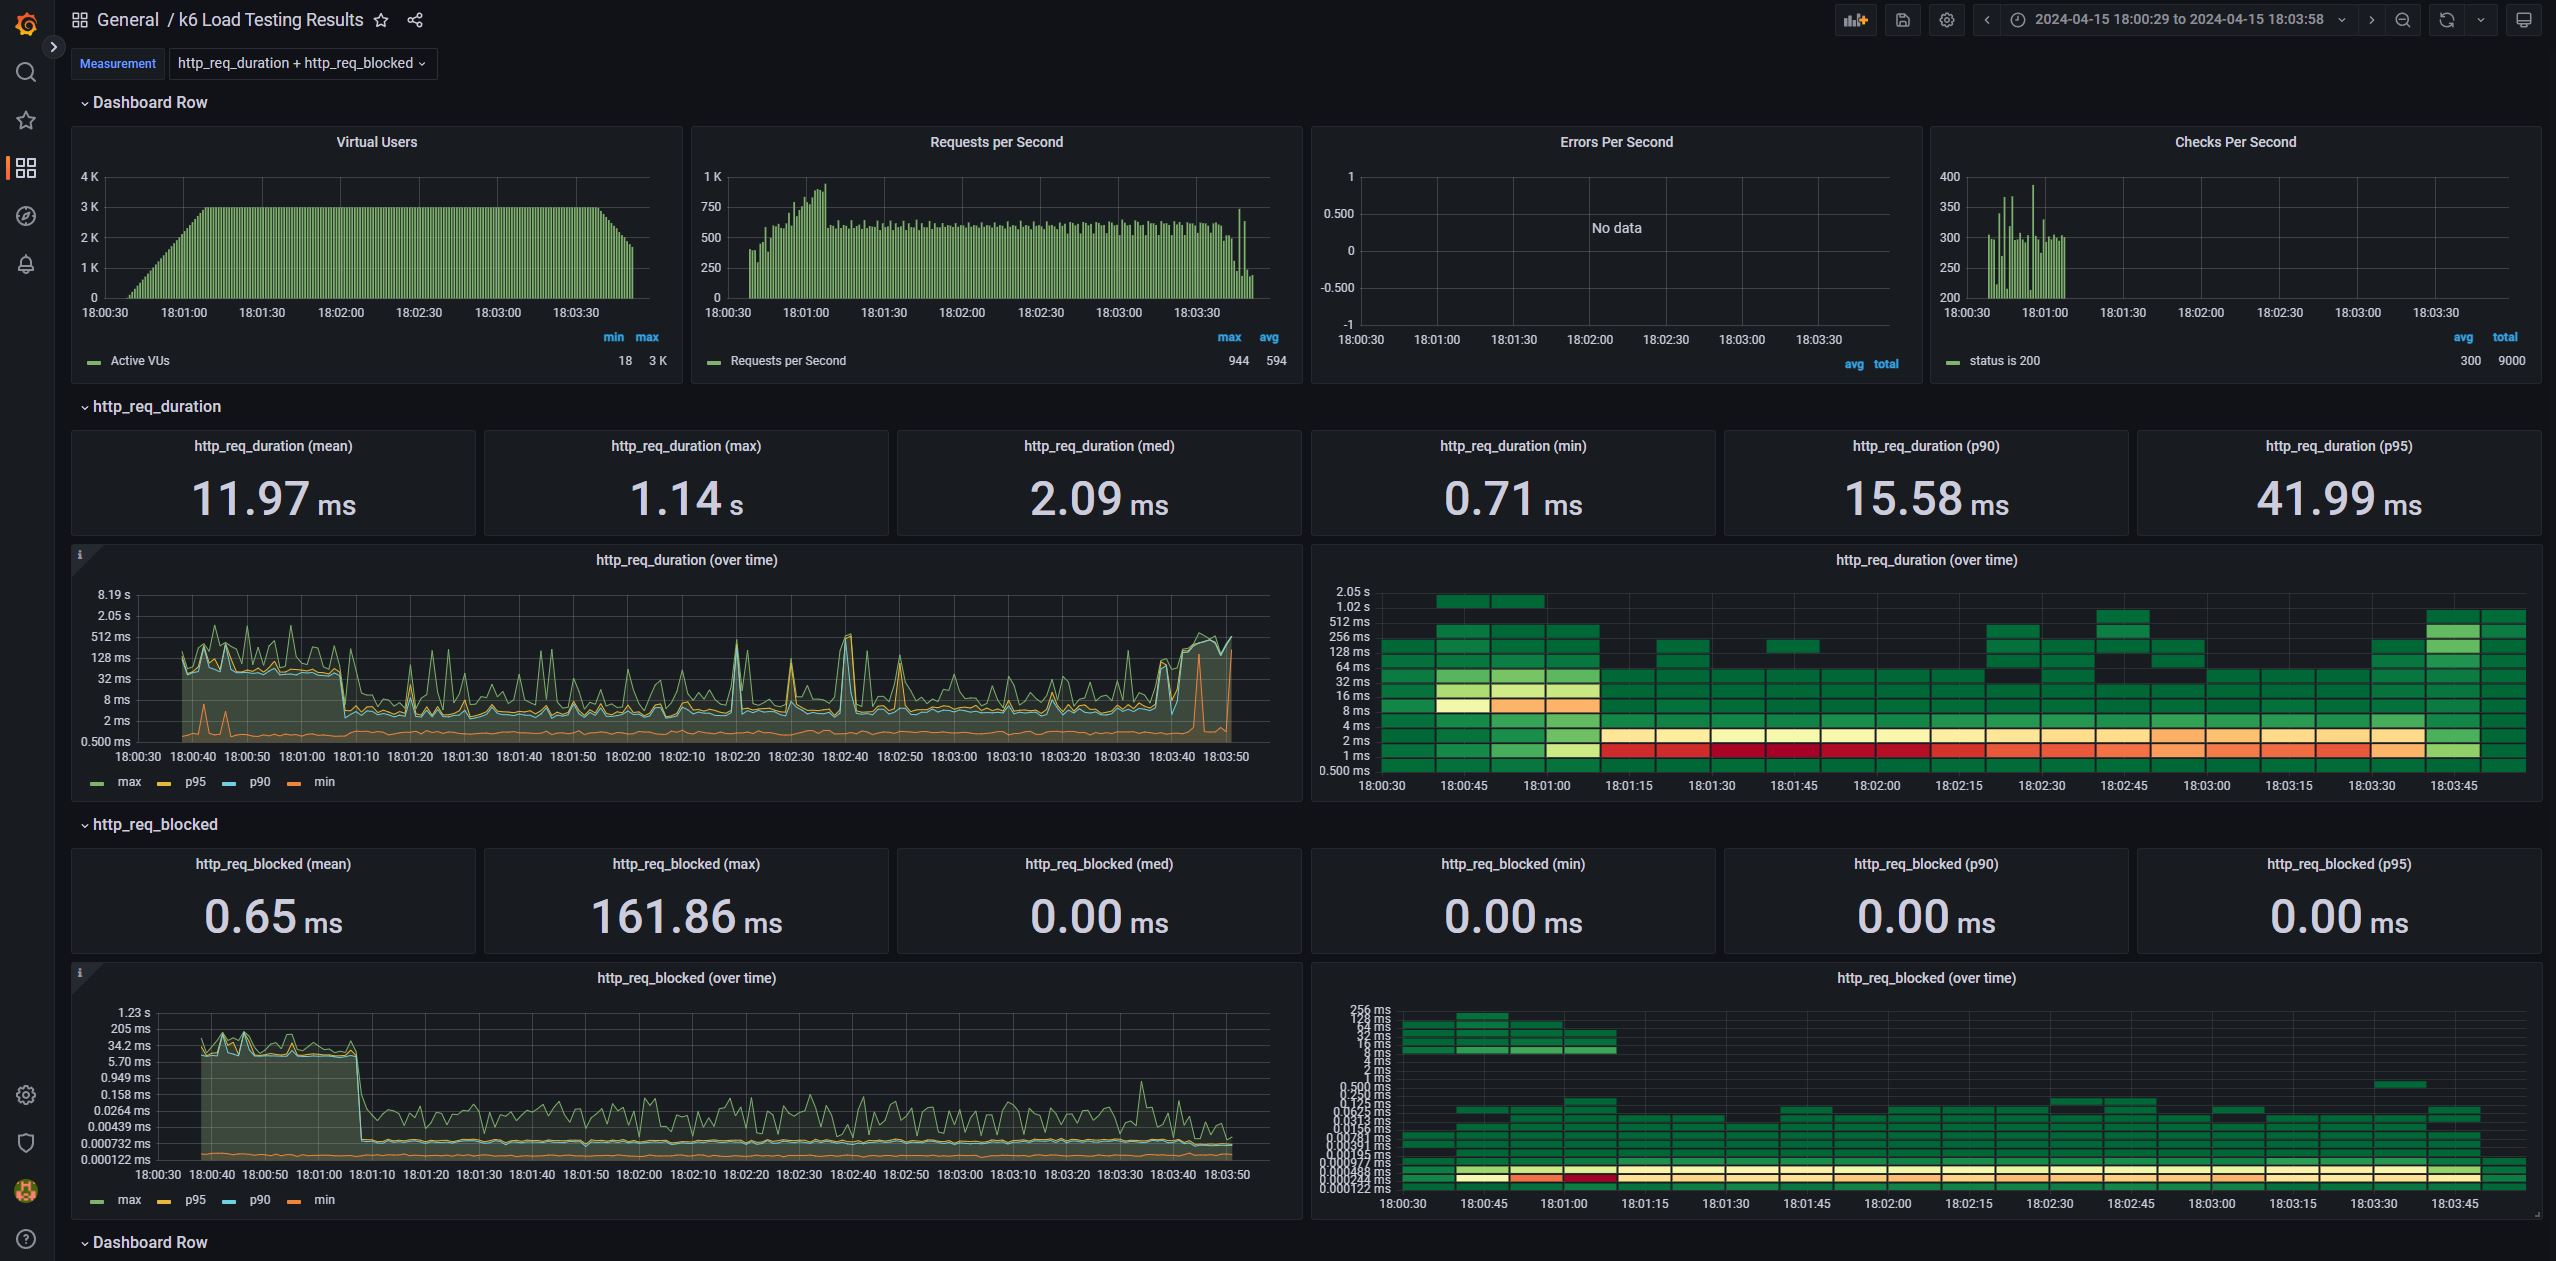Image resolution: width=2556 pixels, height=1261 pixels.
Task: Open Checks Per Second panel menu
Action: (2235, 142)
